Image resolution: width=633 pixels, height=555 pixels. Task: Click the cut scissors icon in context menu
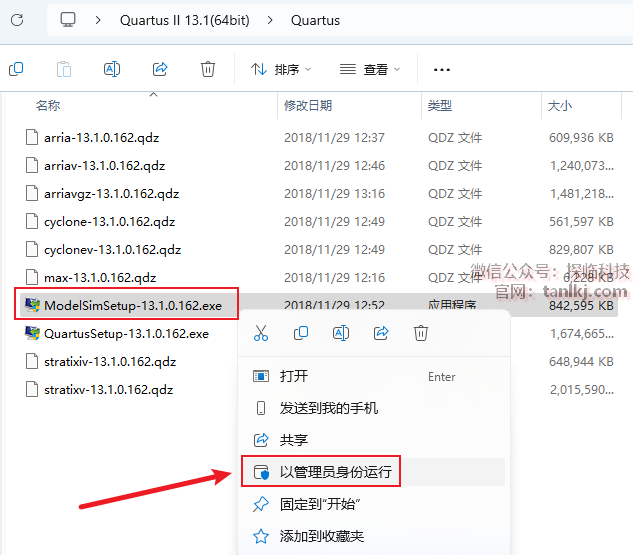pos(261,333)
